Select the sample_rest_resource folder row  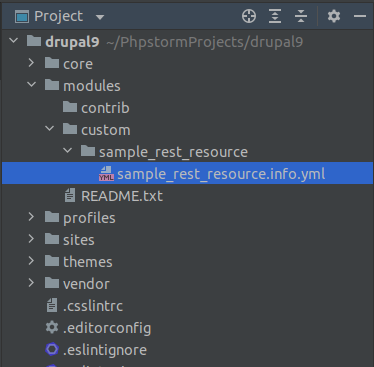click(187, 151)
